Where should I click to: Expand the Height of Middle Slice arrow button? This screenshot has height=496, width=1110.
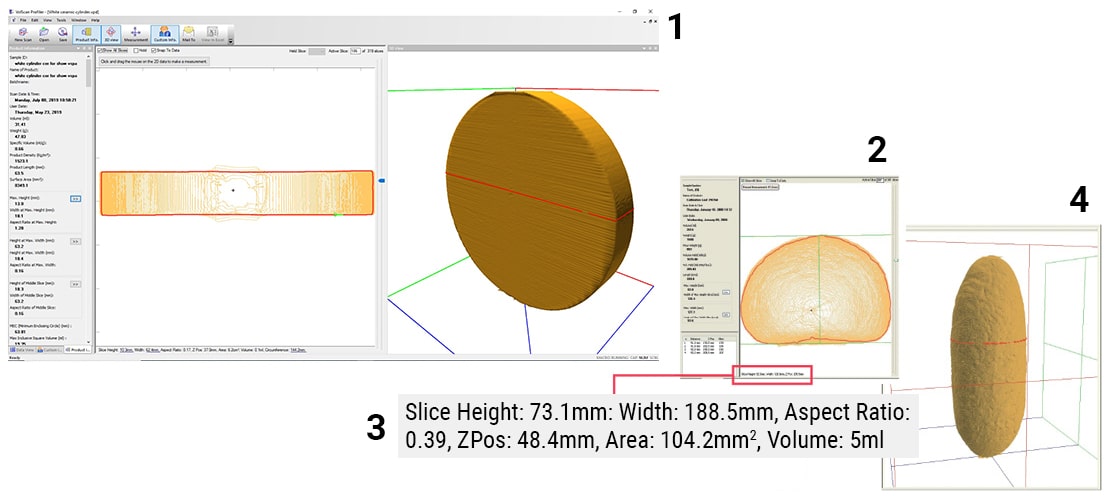pos(75,283)
